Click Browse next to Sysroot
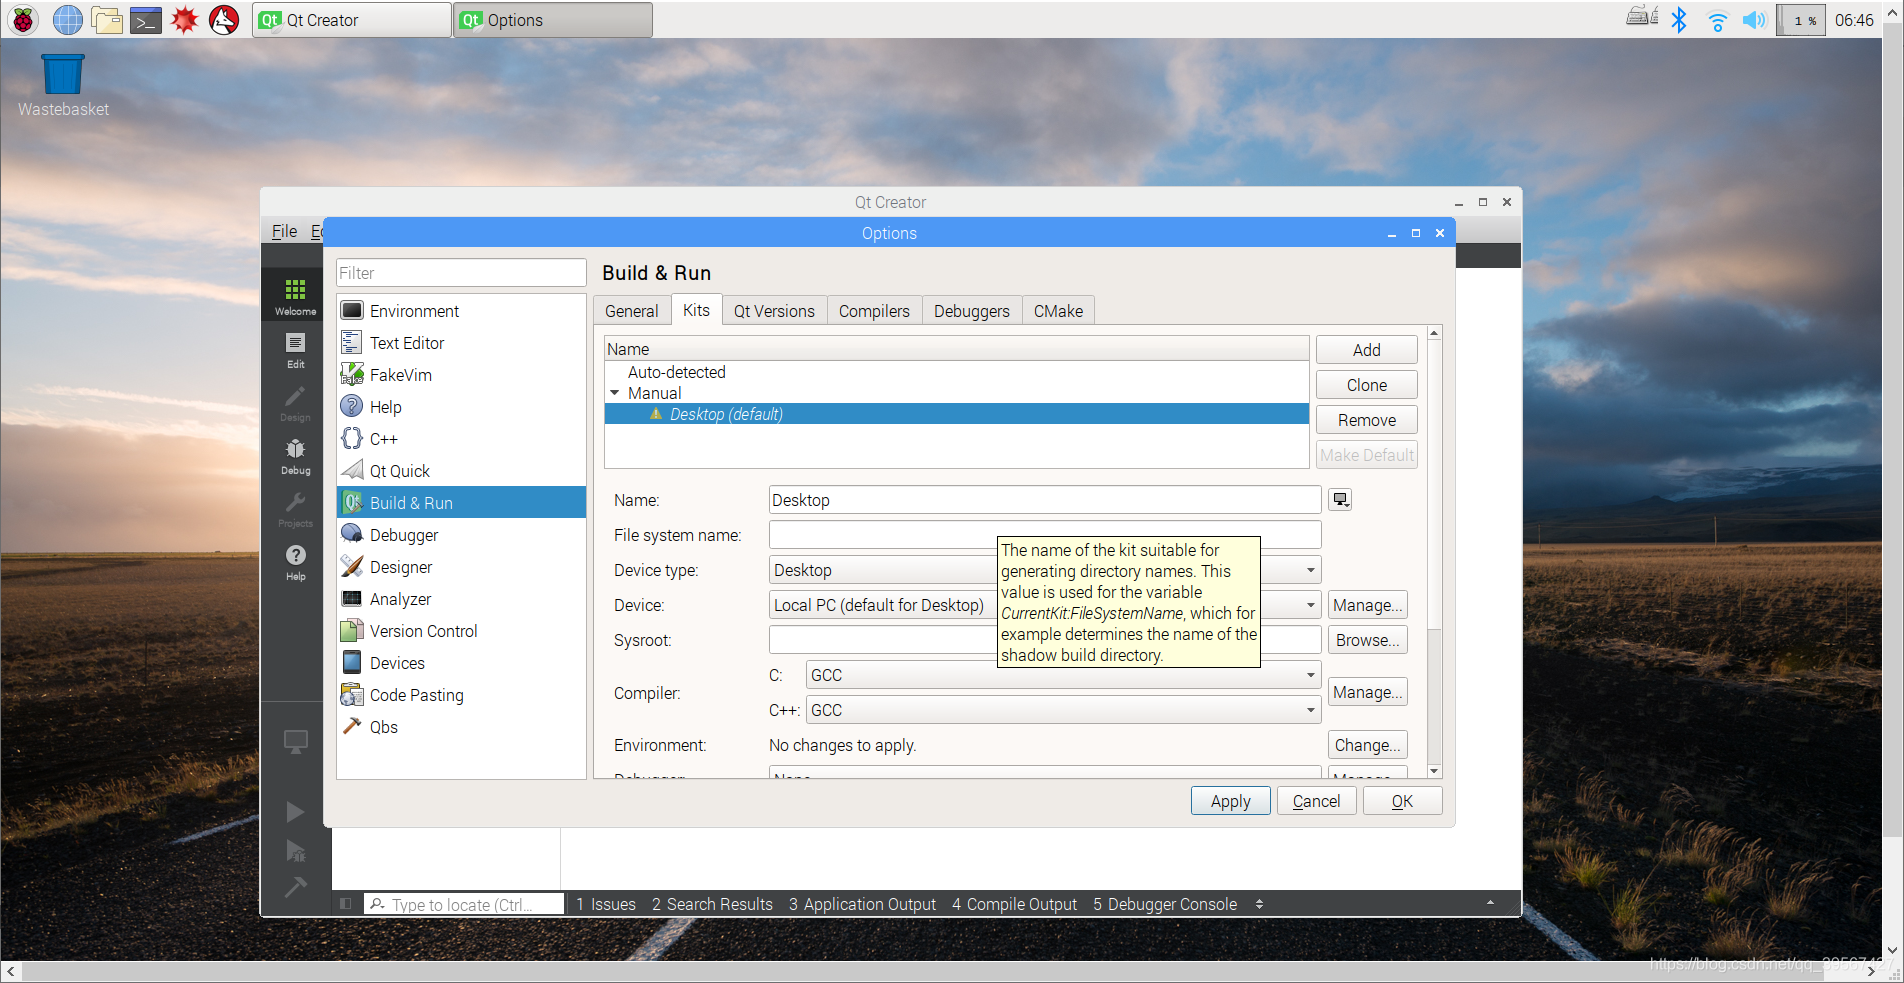The width and height of the screenshot is (1904, 983). (x=1367, y=640)
